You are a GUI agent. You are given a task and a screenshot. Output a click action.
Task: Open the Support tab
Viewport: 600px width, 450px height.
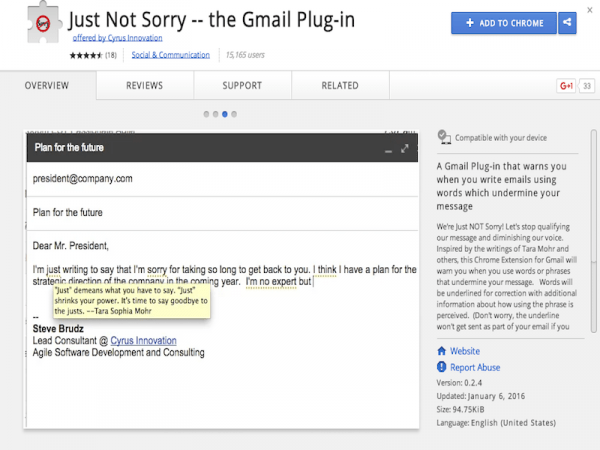tap(241, 86)
